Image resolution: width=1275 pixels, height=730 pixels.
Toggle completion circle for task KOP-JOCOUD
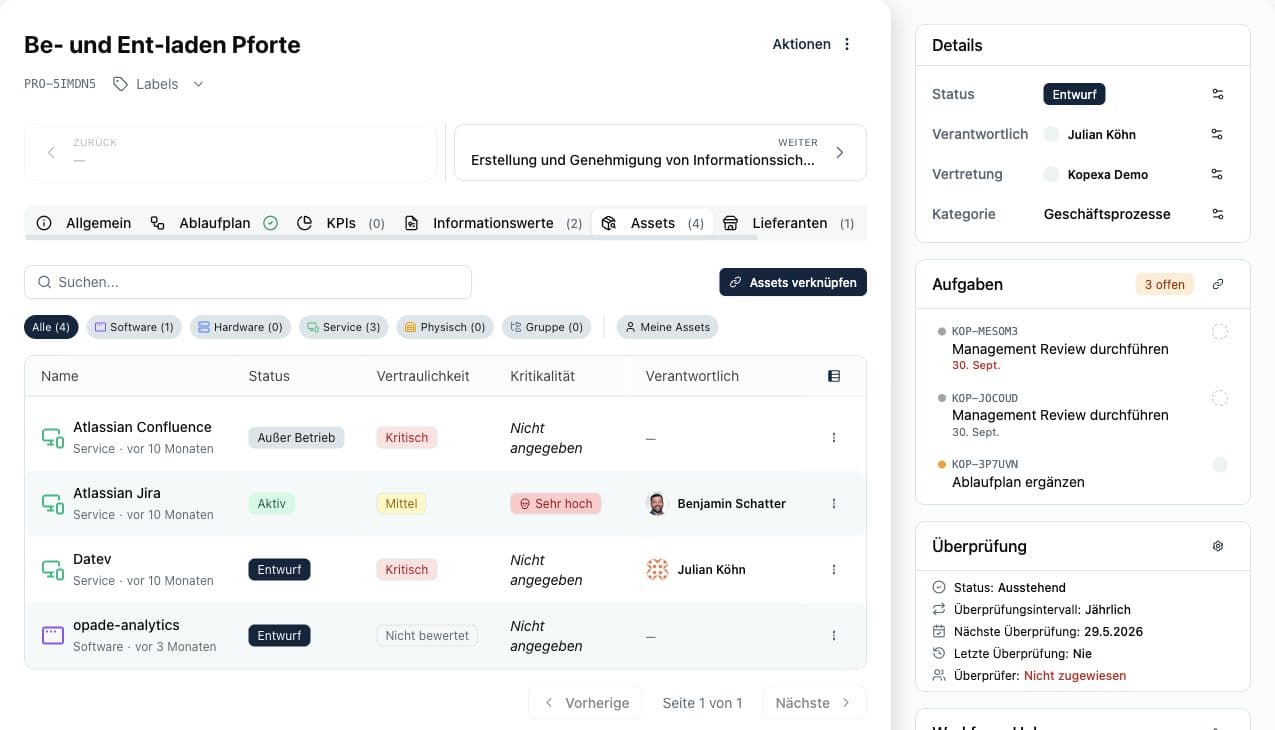(x=1220, y=398)
